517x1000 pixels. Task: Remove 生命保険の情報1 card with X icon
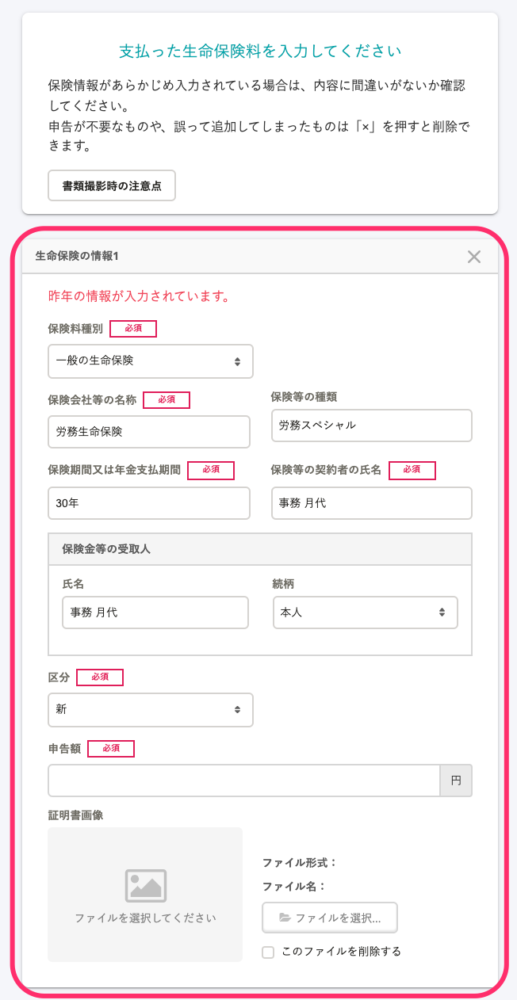(474, 257)
